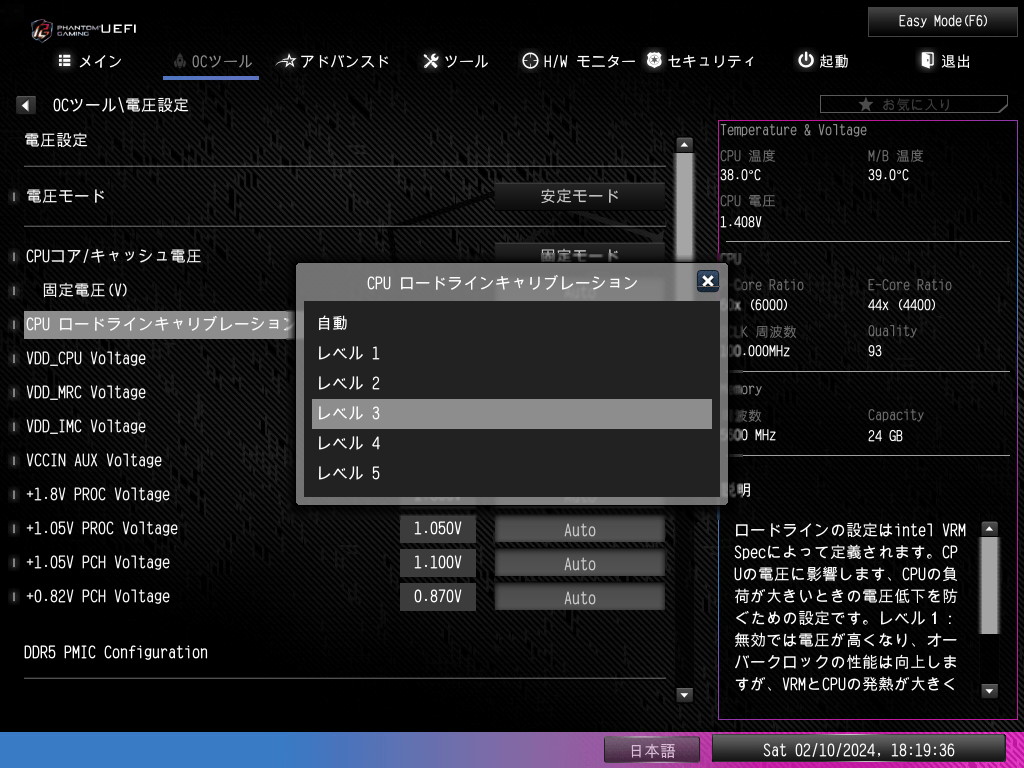Click the description panel scroll-down arrow

point(990,691)
